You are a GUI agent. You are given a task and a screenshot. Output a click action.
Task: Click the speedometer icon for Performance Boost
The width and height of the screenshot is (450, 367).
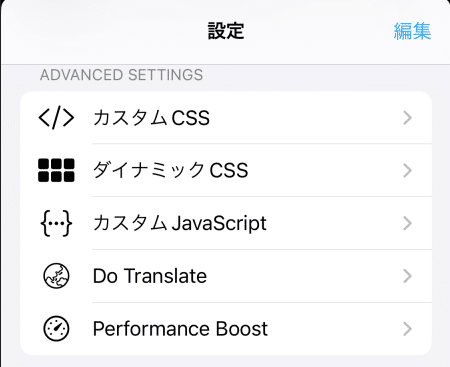click(x=56, y=329)
